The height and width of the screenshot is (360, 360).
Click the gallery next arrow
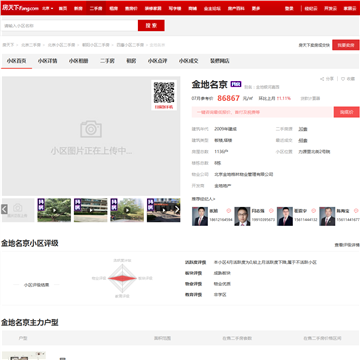click(177, 209)
